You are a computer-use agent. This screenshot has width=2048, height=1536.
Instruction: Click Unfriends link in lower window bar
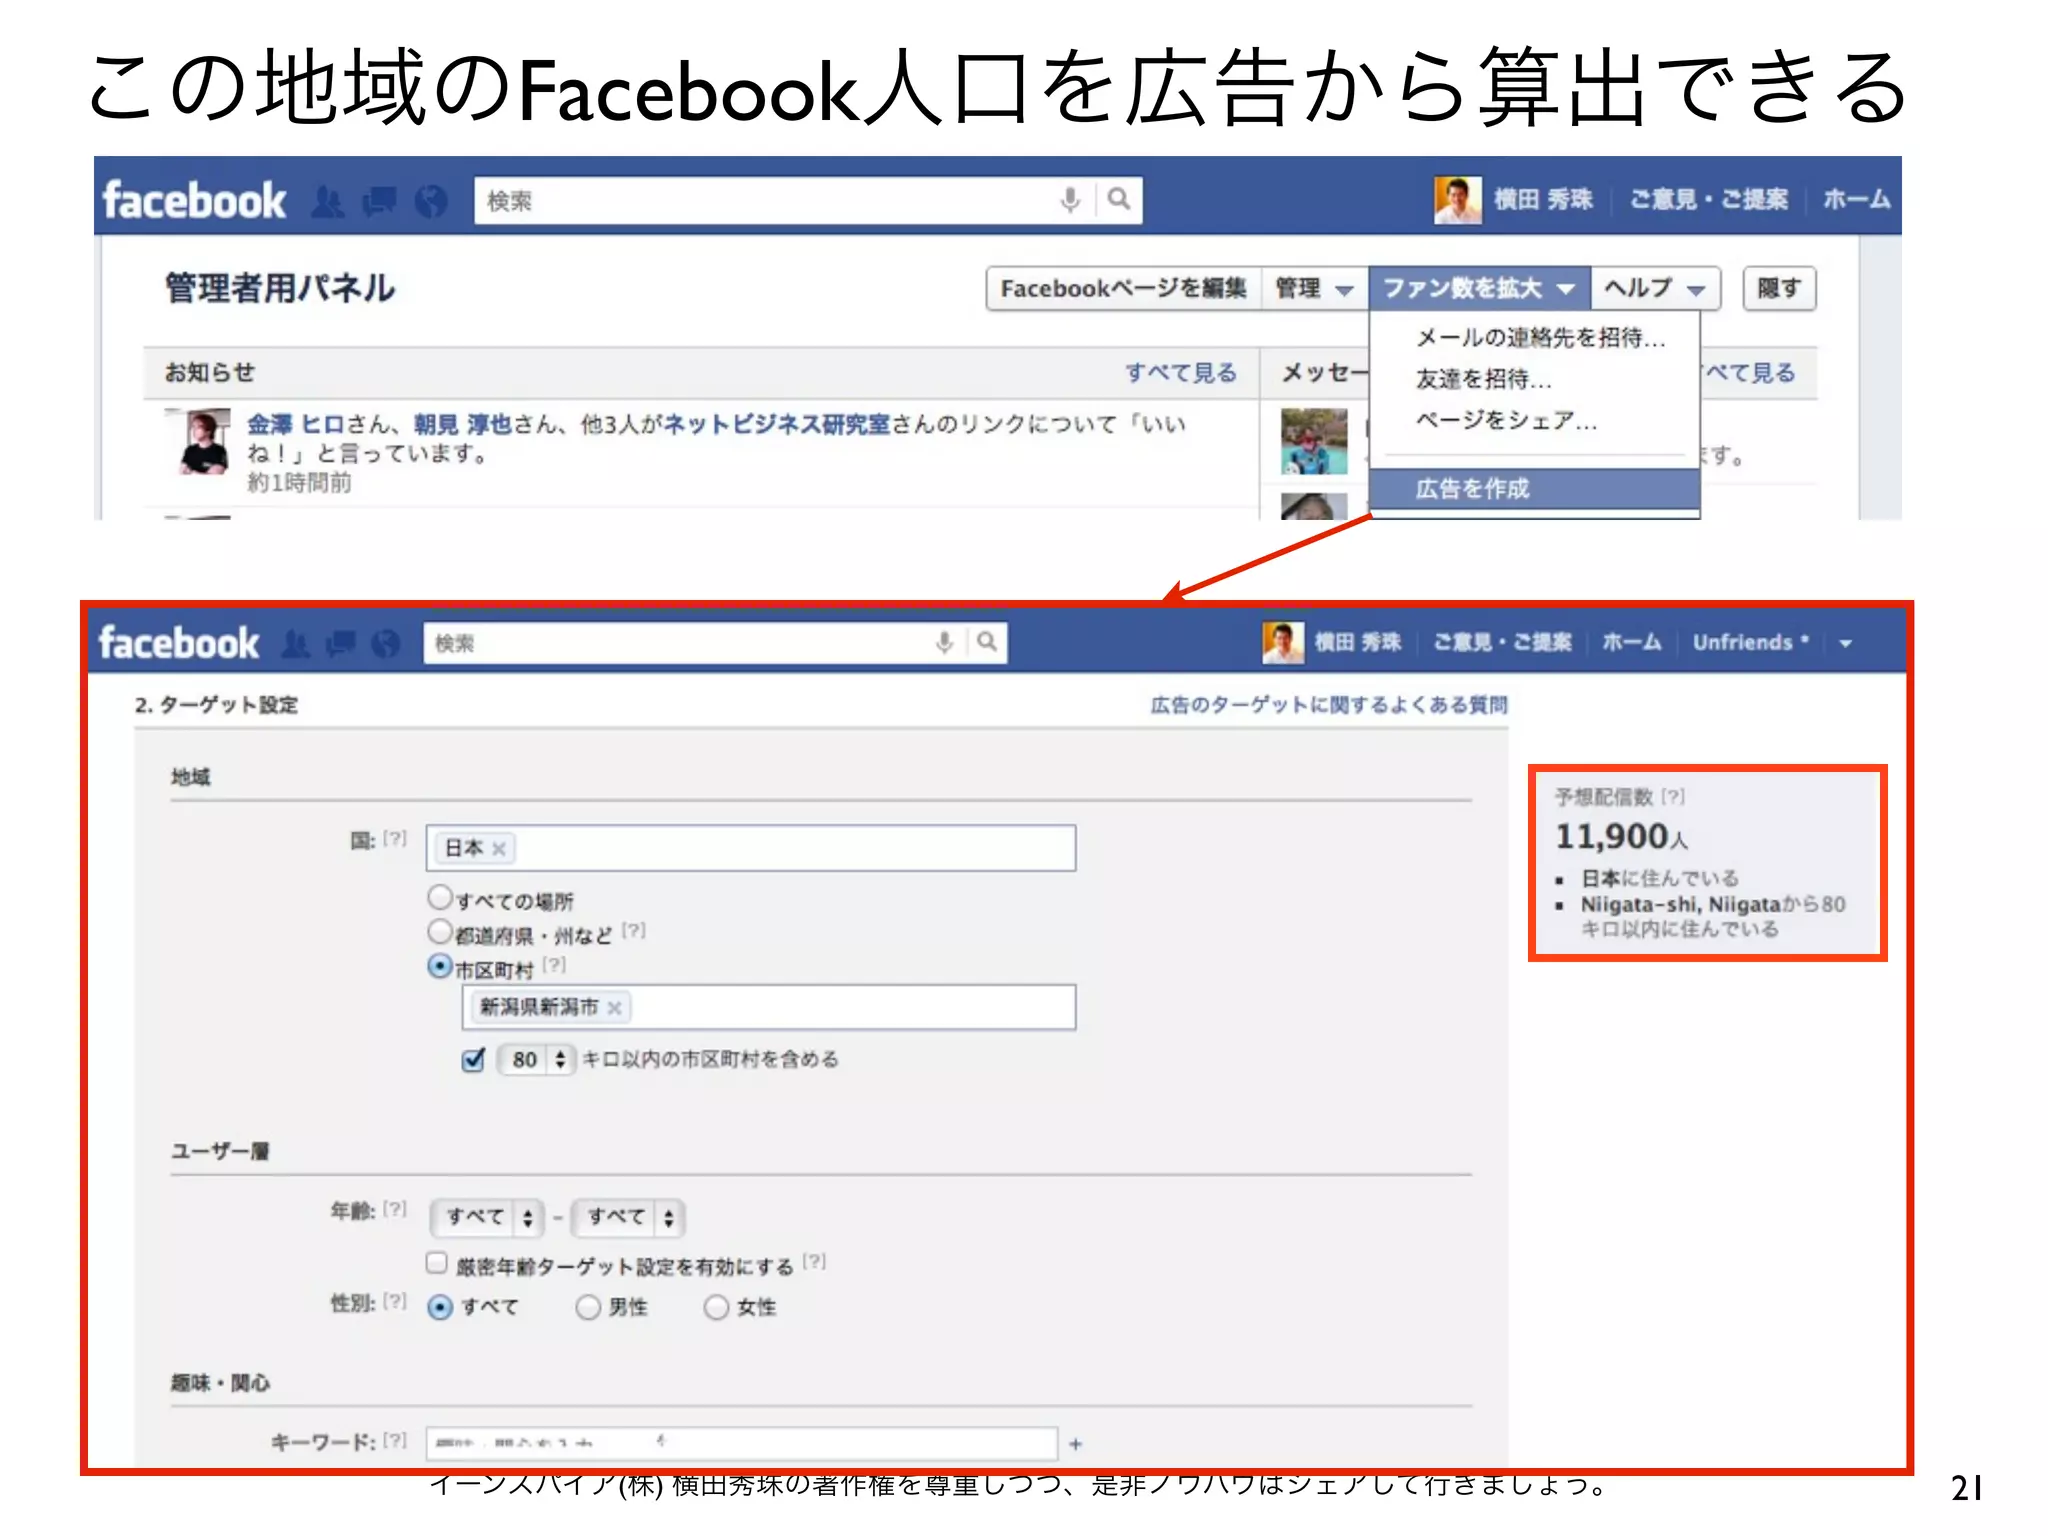[x=1750, y=643]
